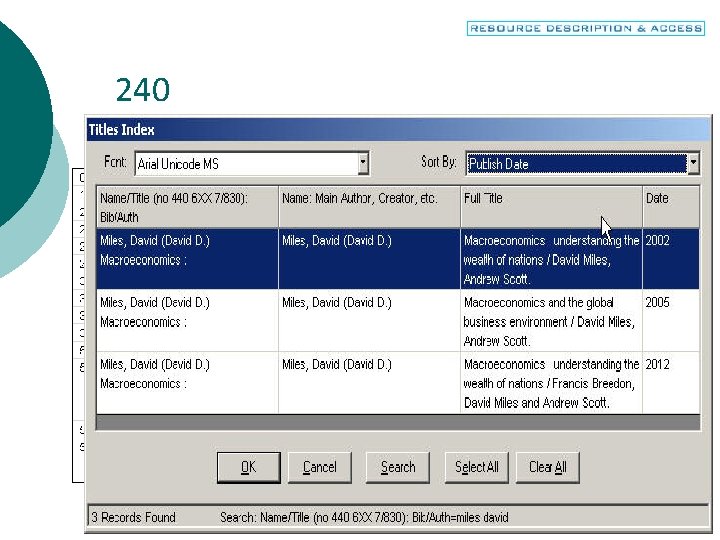Select the 2002 date cell
Screen dimensions: 720x540
671,259
